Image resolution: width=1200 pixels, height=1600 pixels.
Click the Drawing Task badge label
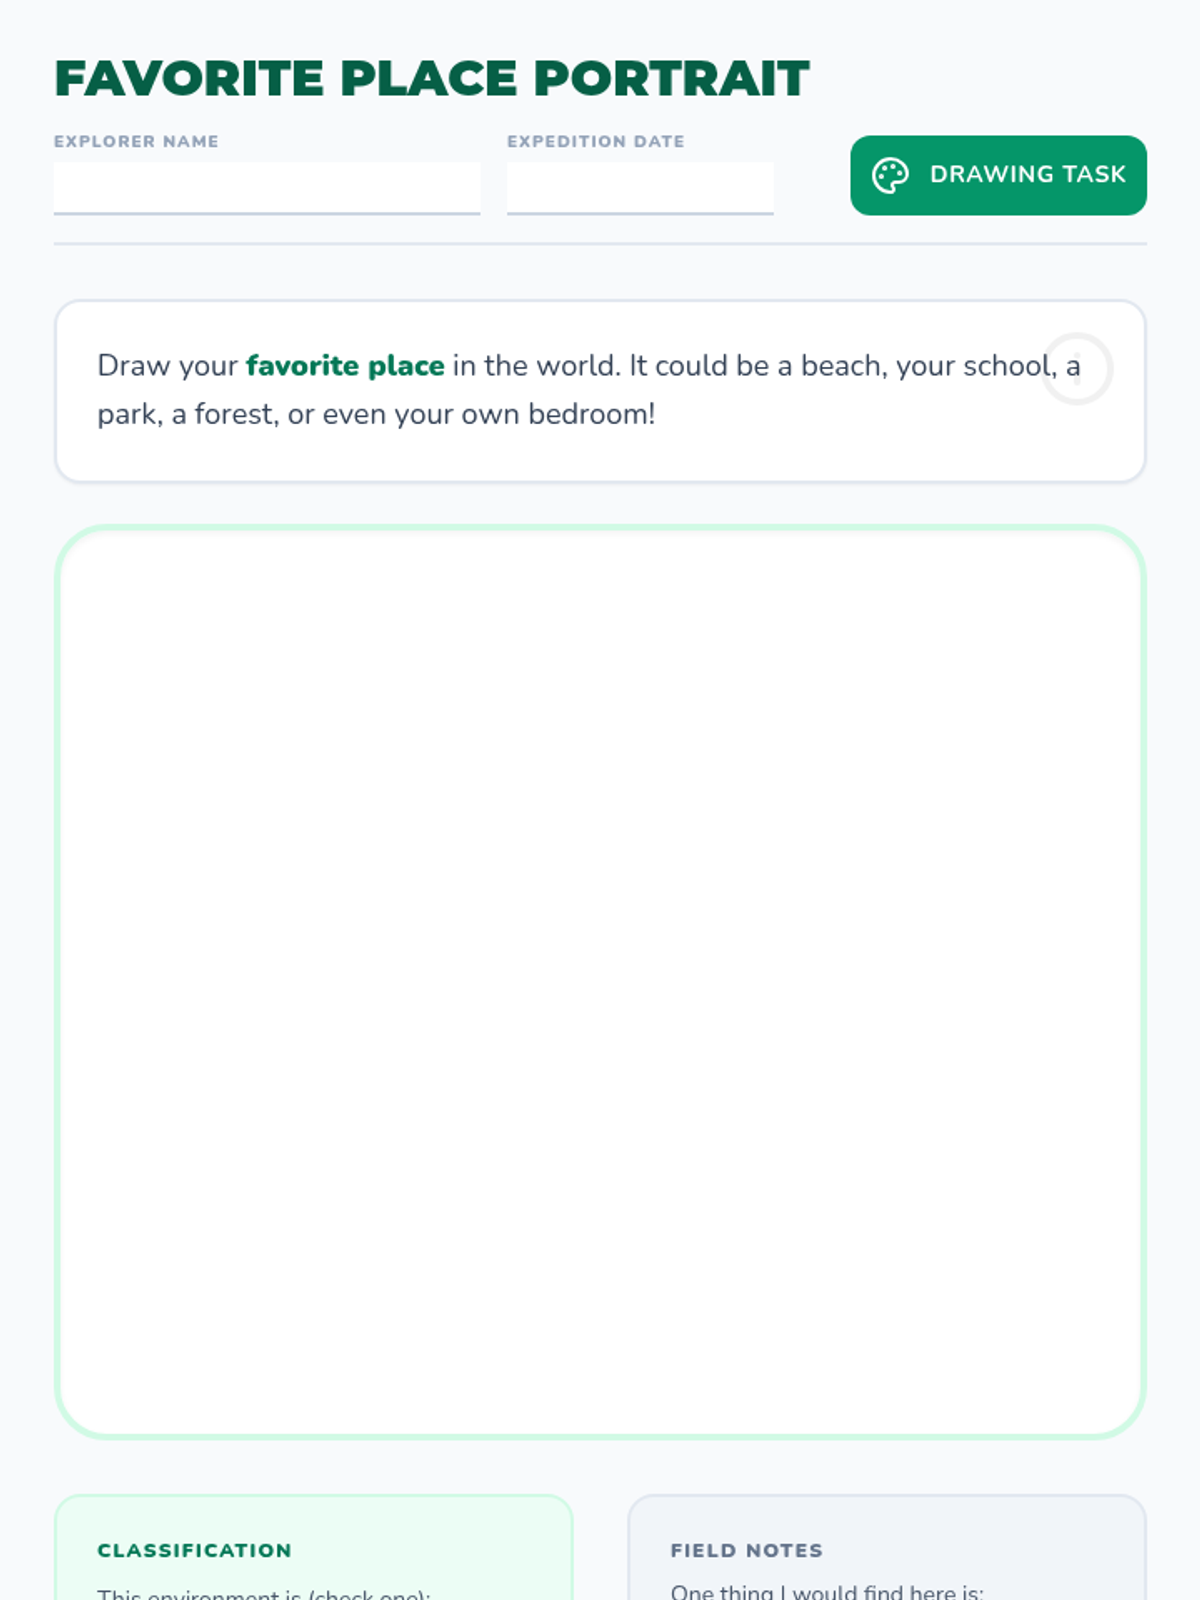pyautogui.click(x=1028, y=174)
